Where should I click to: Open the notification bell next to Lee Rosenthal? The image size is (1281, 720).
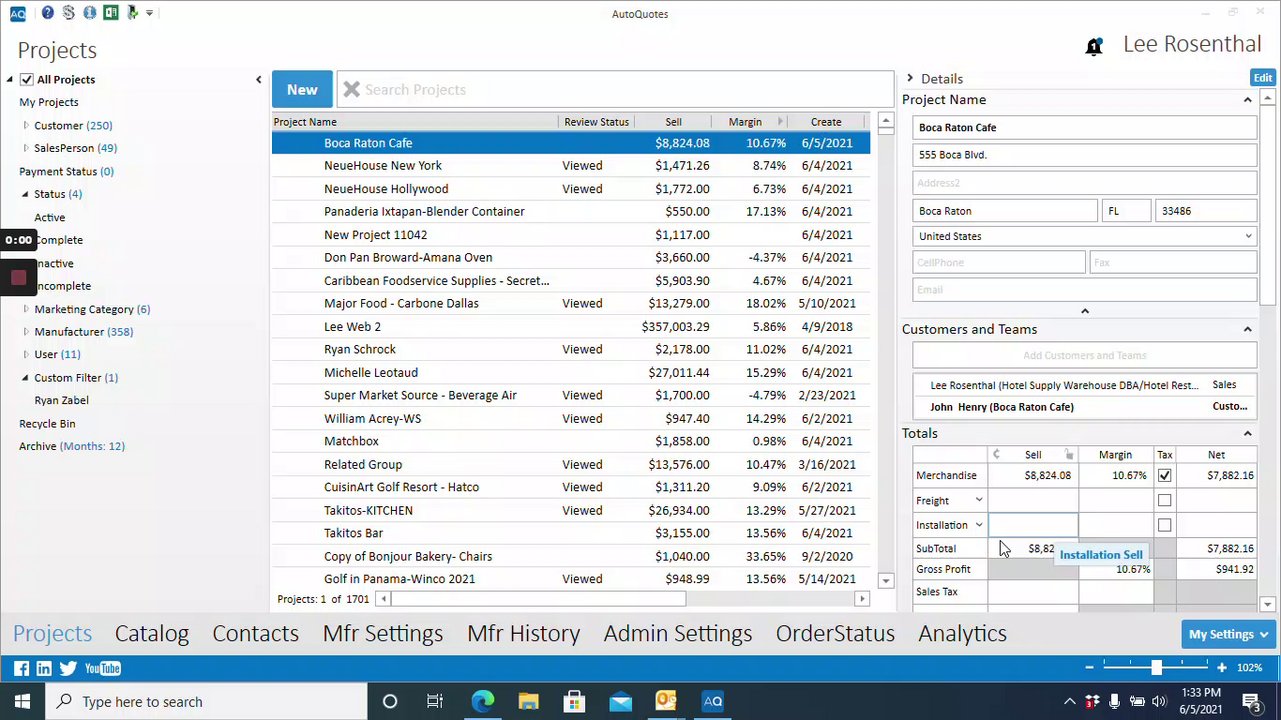tap(1094, 46)
